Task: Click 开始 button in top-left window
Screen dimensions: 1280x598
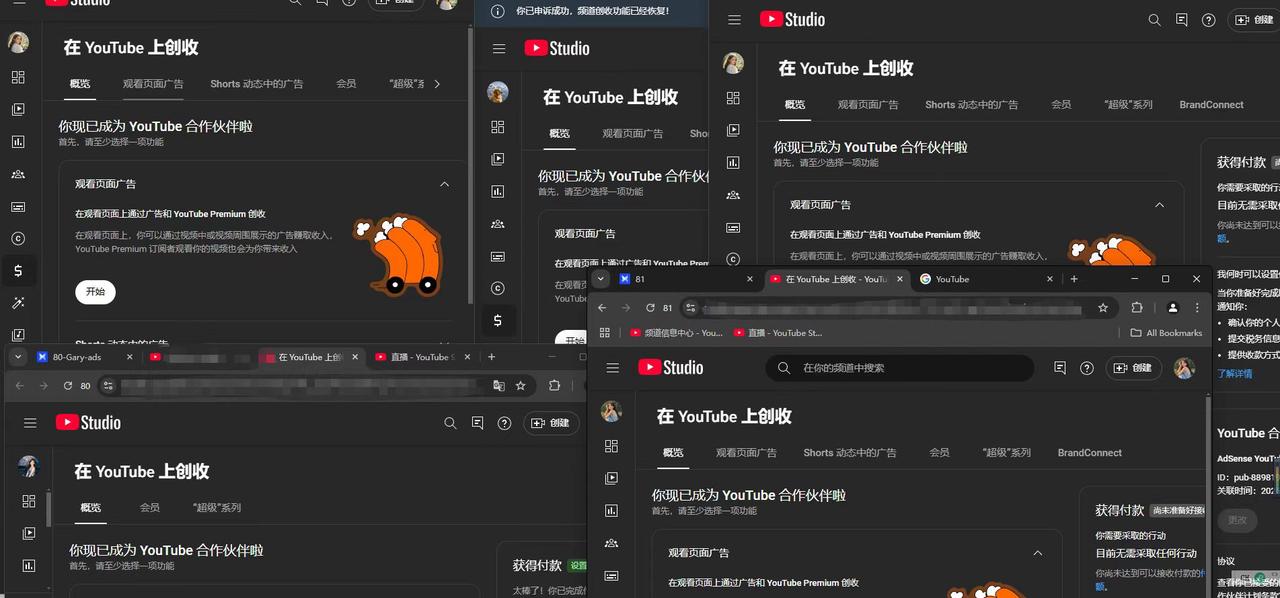Action: click(95, 292)
